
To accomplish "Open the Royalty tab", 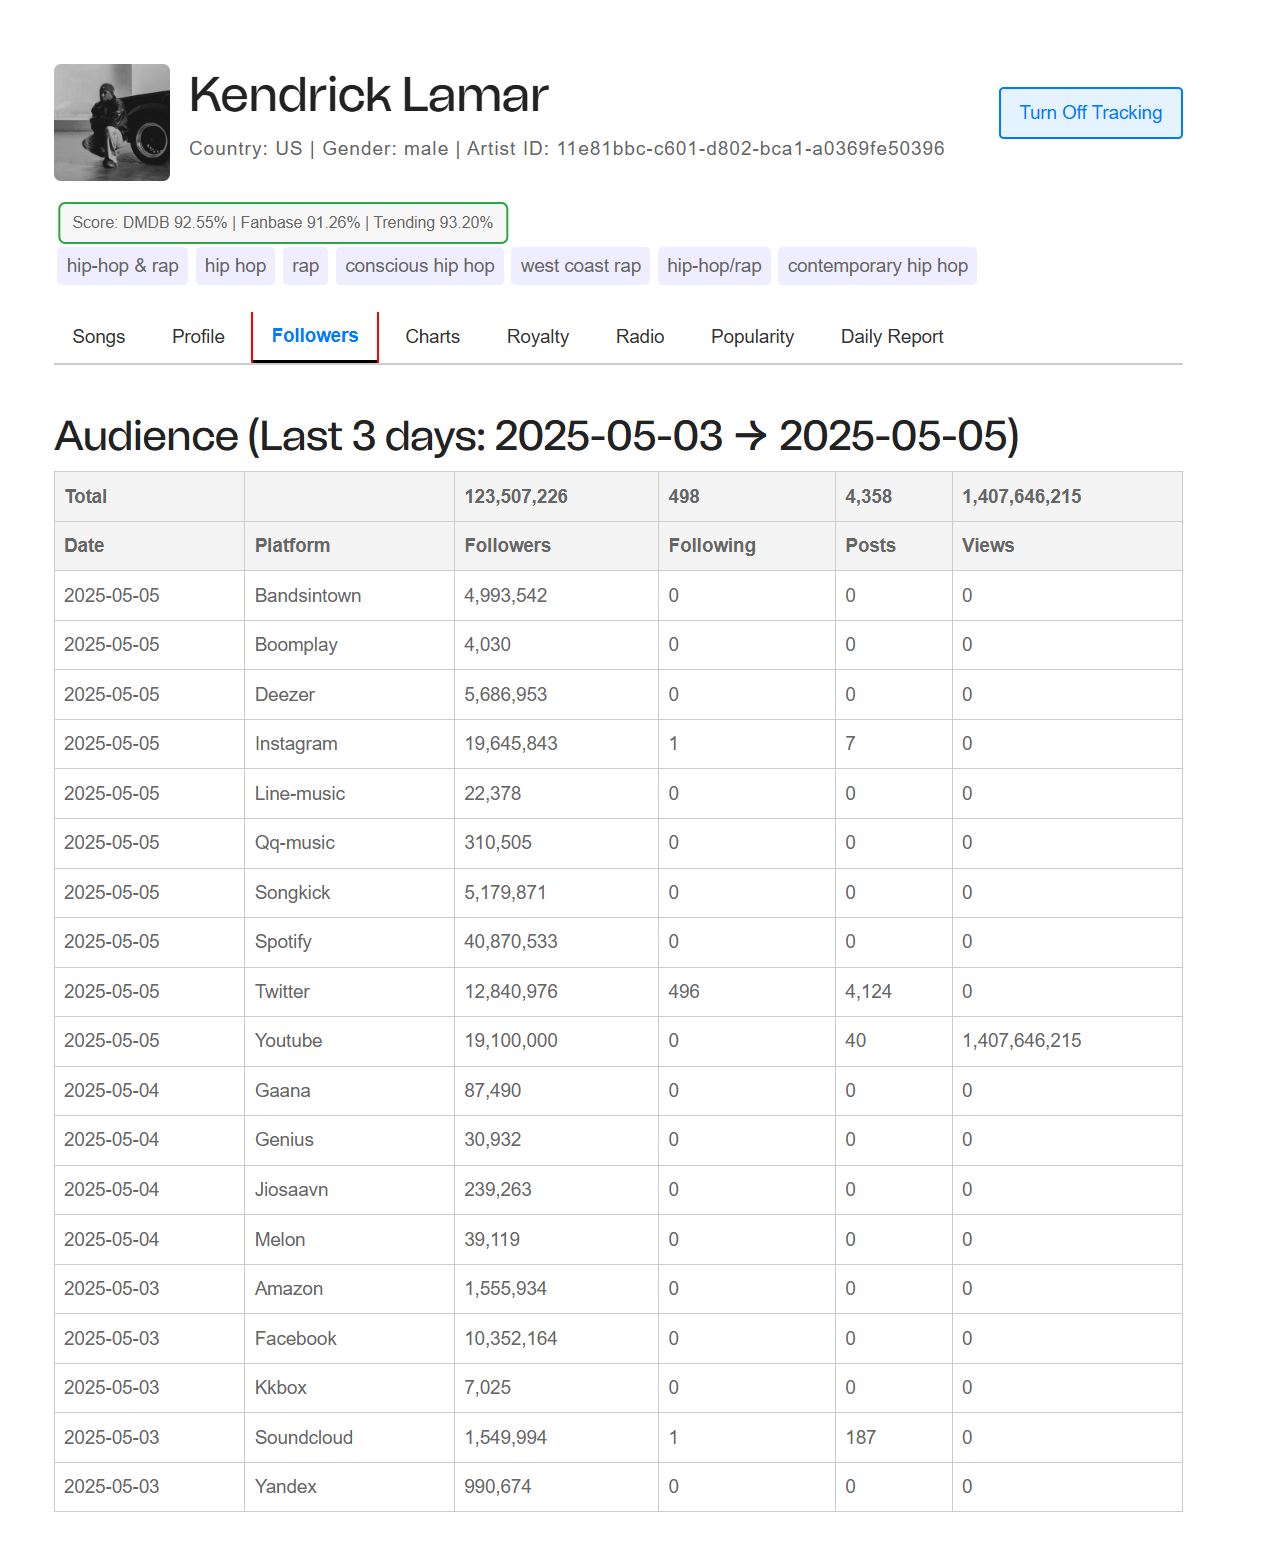I will tap(538, 337).
